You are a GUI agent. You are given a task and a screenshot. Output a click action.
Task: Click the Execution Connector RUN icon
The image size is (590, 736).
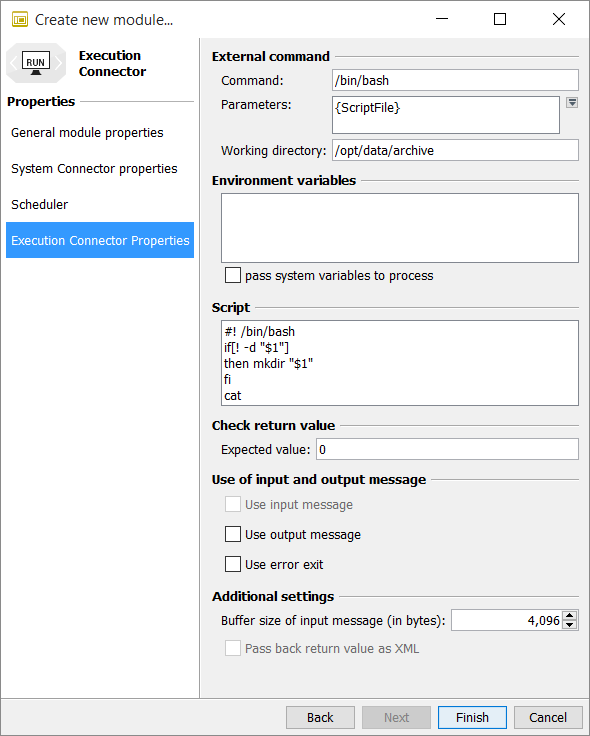36,63
